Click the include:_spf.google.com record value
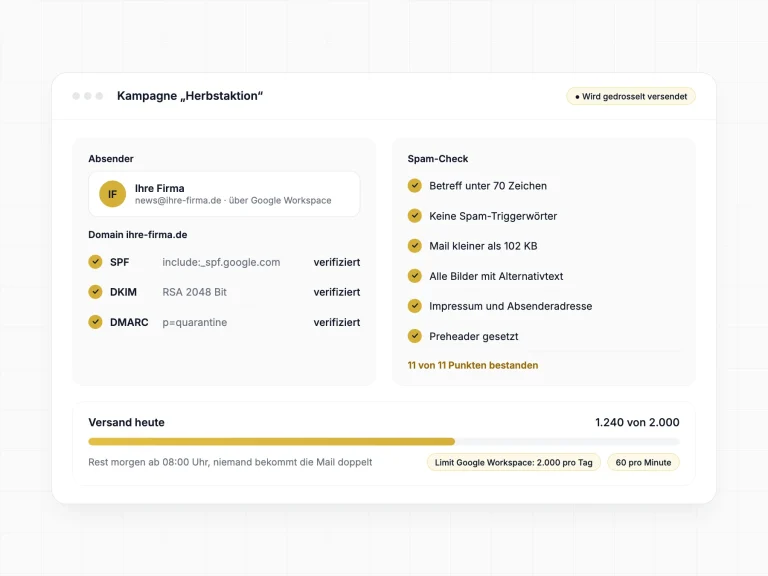The width and height of the screenshot is (768, 576). (221, 263)
